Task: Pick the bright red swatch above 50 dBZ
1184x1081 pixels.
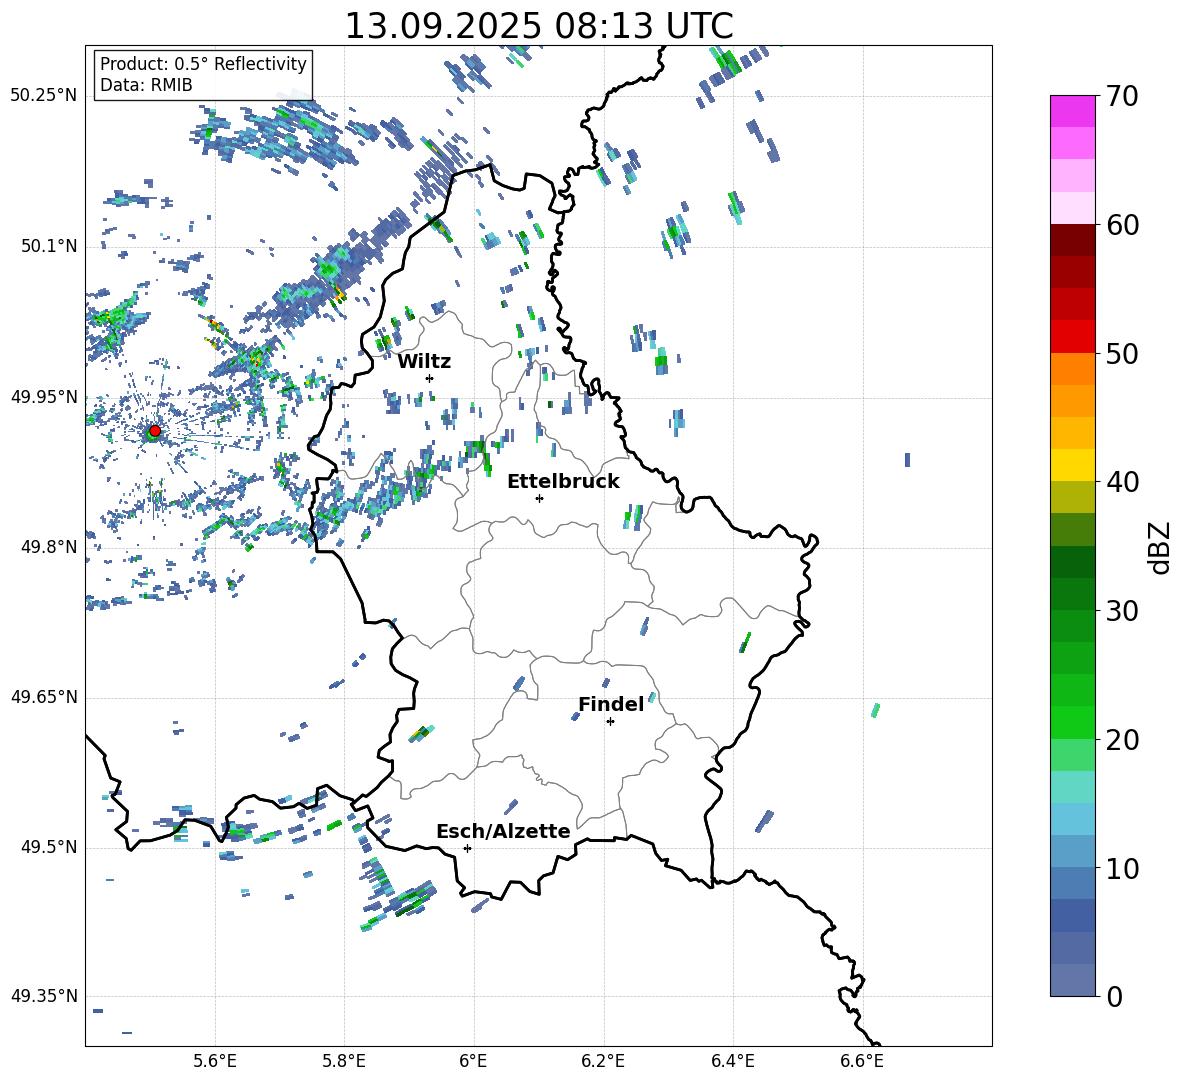Action: click(x=1073, y=337)
